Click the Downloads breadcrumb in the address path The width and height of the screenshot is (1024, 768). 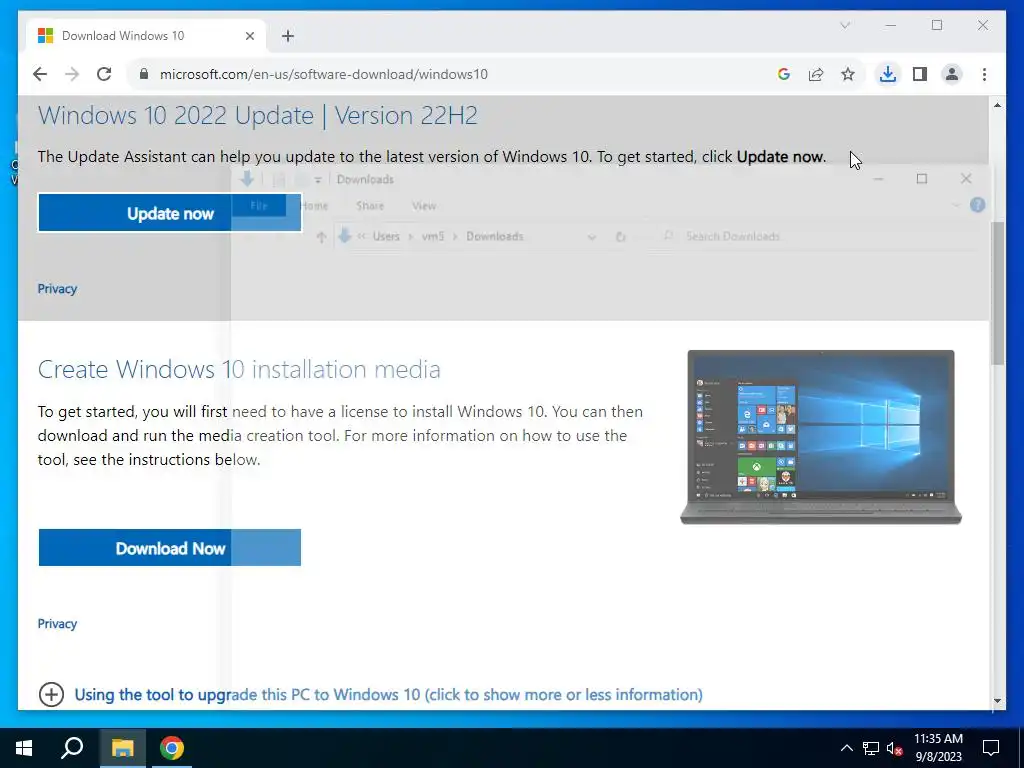coord(494,236)
